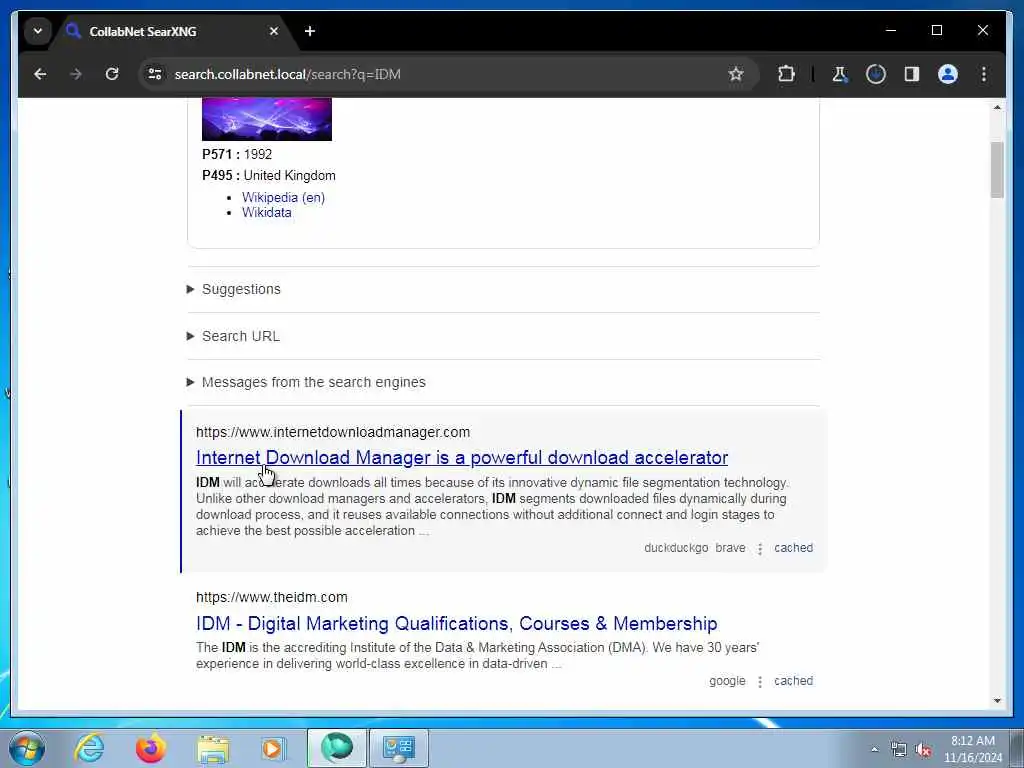Open more options dots for theidm.com result

(760, 682)
